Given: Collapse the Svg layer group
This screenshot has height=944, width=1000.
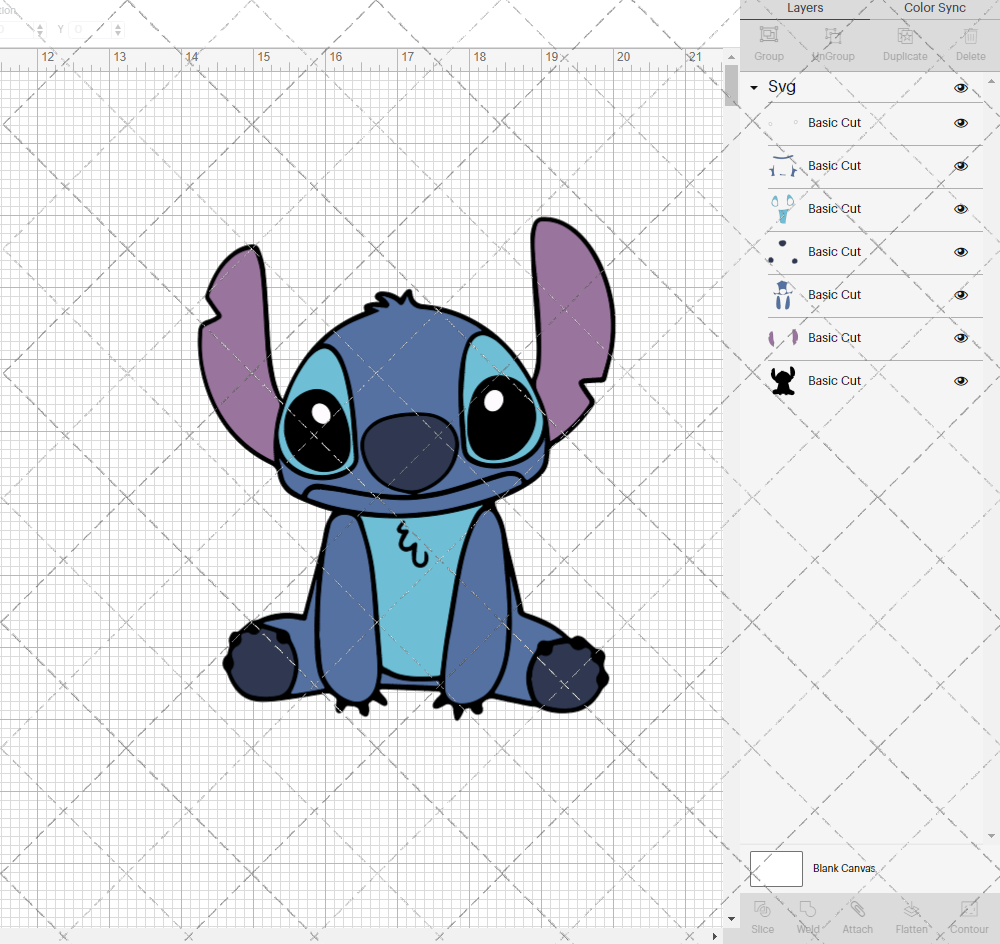Looking at the screenshot, I should pyautogui.click(x=754, y=87).
